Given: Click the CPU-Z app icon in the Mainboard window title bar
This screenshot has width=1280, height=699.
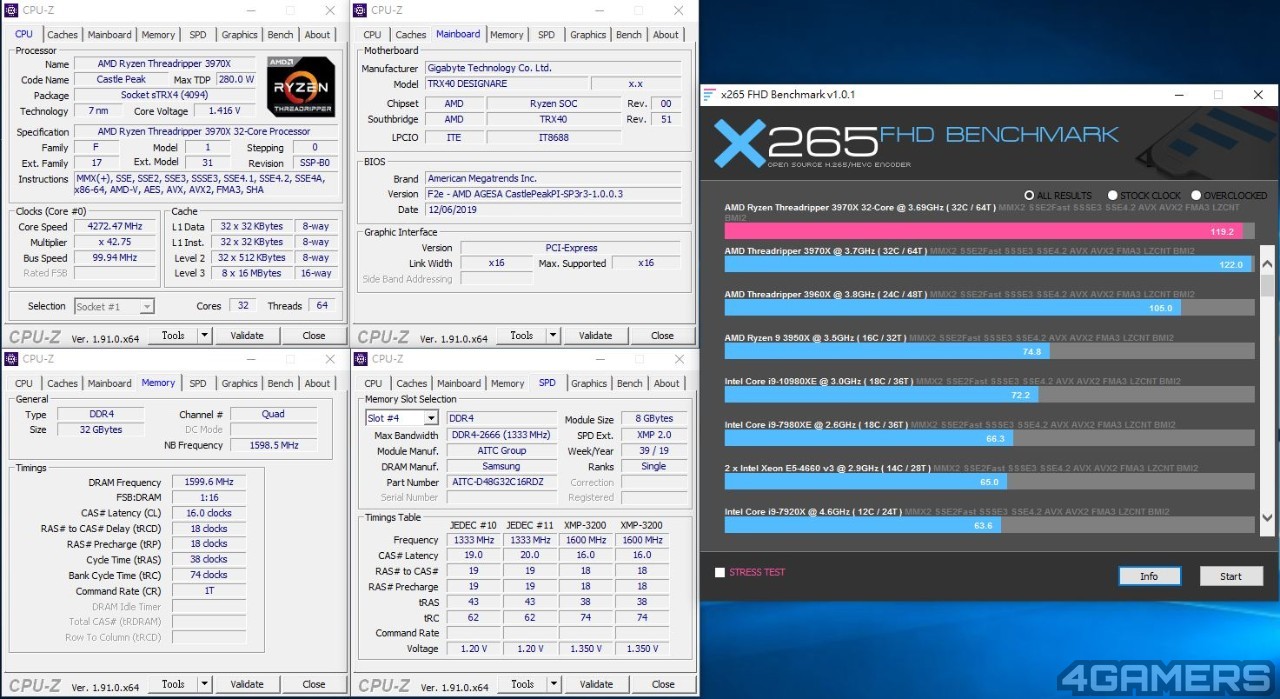Looking at the screenshot, I should pyautogui.click(x=361, y=10).
